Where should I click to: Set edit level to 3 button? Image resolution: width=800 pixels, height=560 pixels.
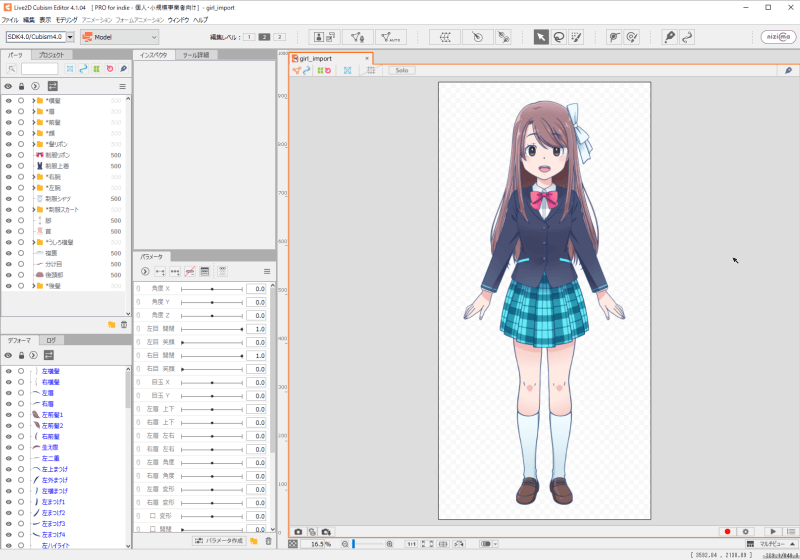pos(280,37)
